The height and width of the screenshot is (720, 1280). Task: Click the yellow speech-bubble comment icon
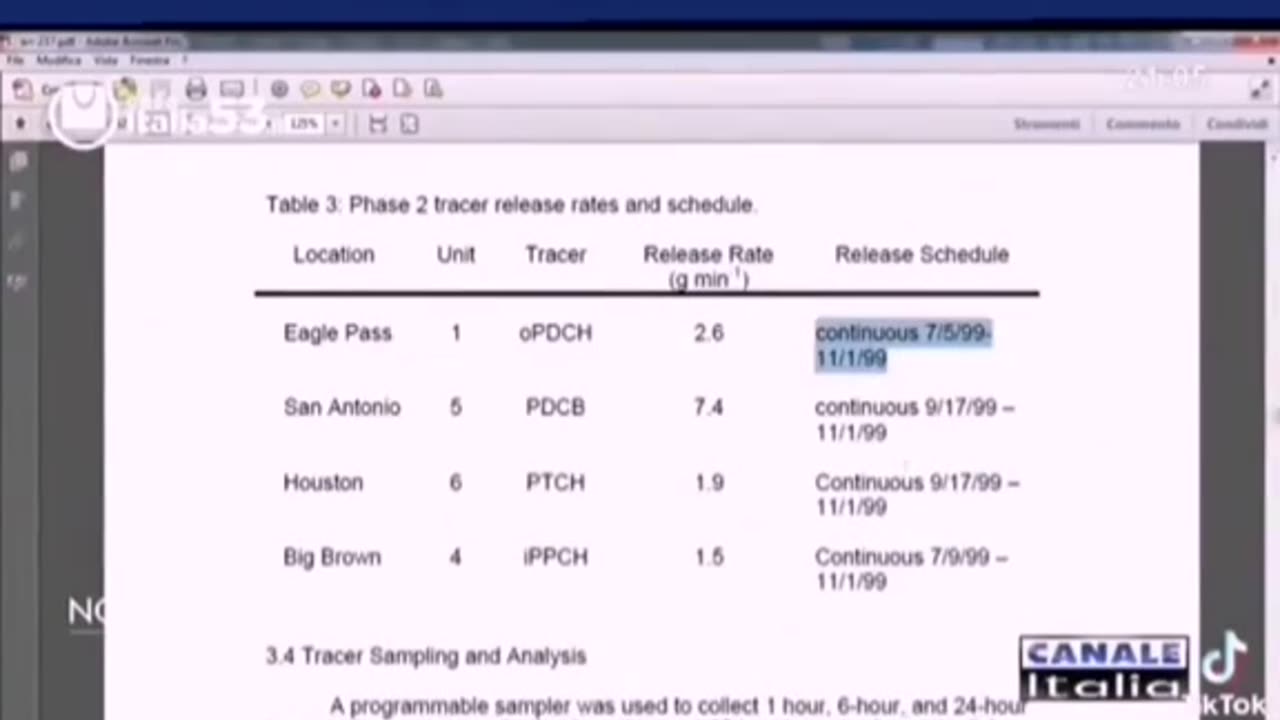click(x=310, y=89)
